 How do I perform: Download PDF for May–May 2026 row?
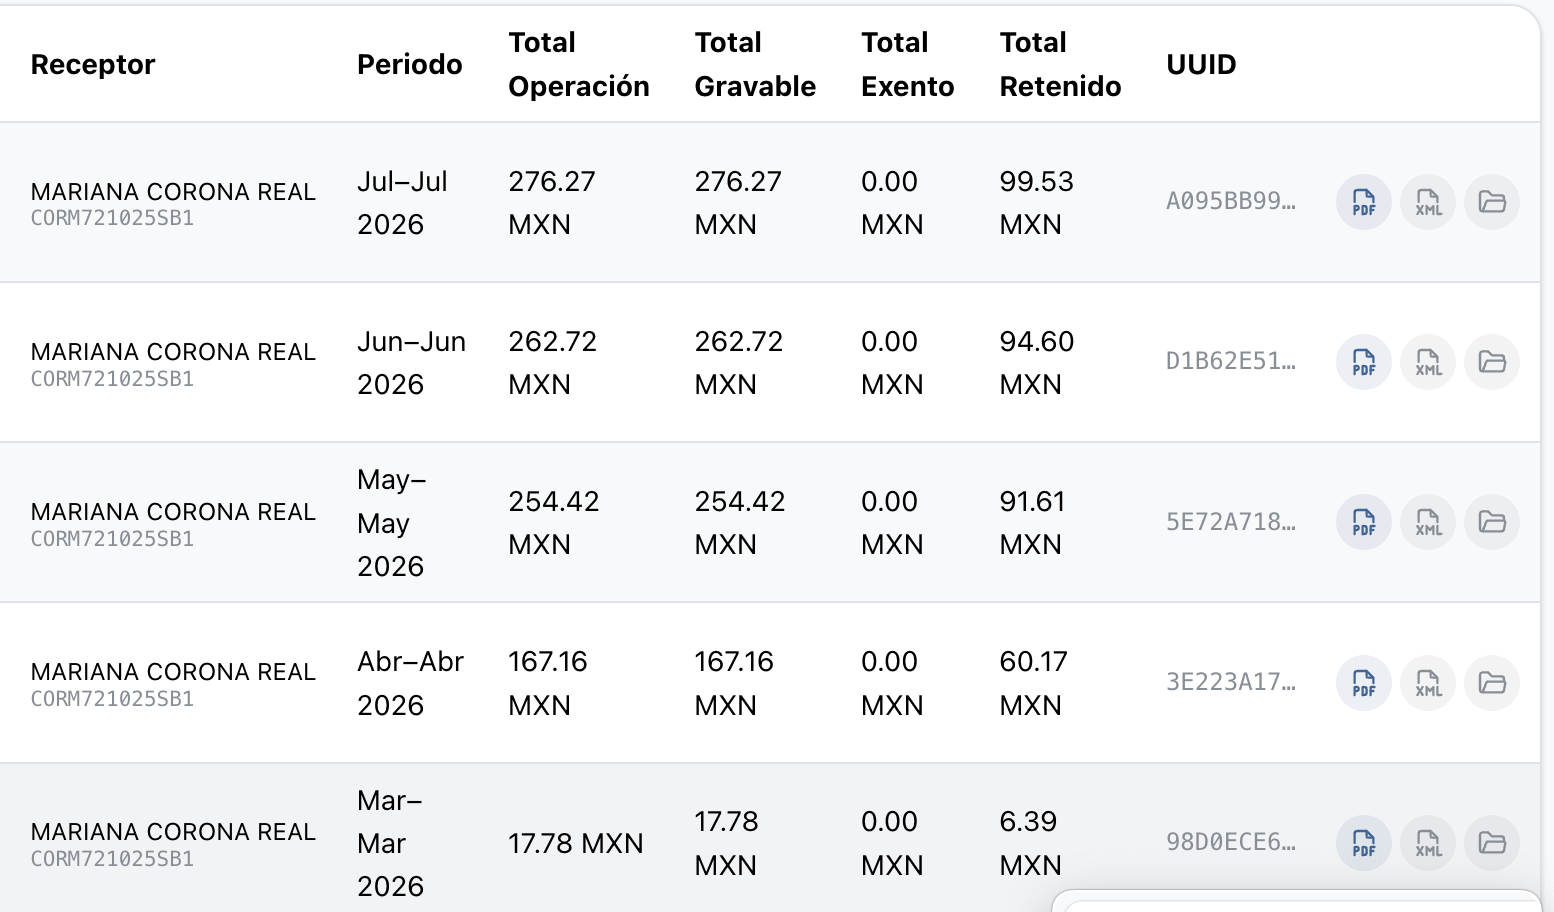point(1364,522)
